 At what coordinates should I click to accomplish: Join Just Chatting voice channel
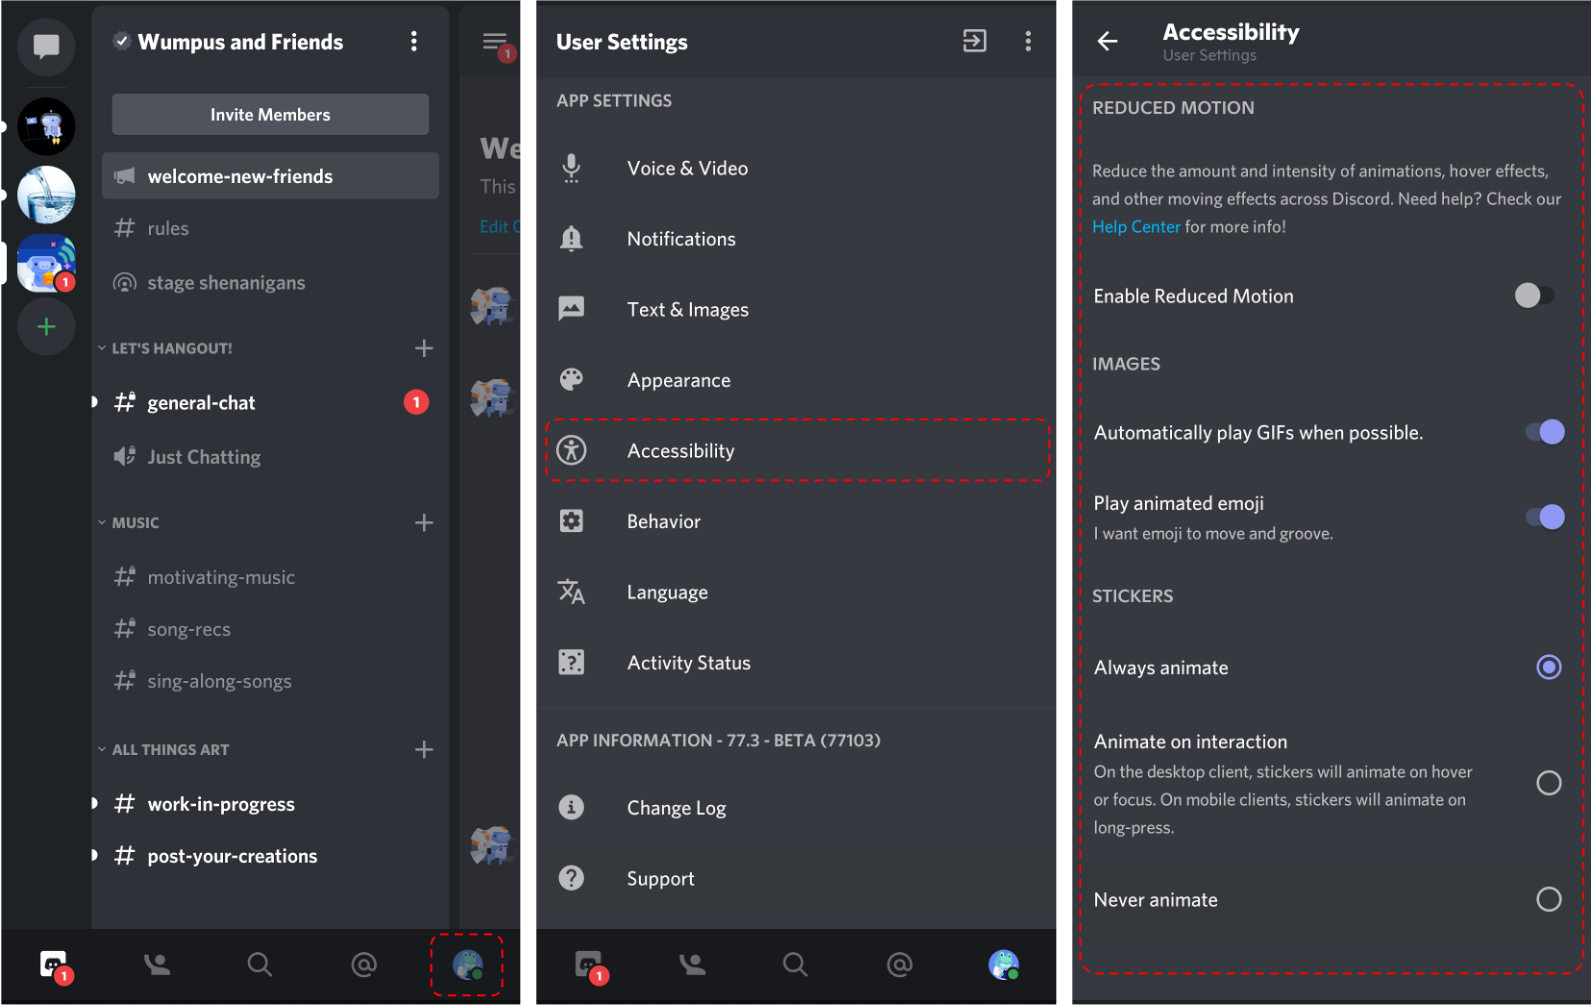(x=270, y=457)
